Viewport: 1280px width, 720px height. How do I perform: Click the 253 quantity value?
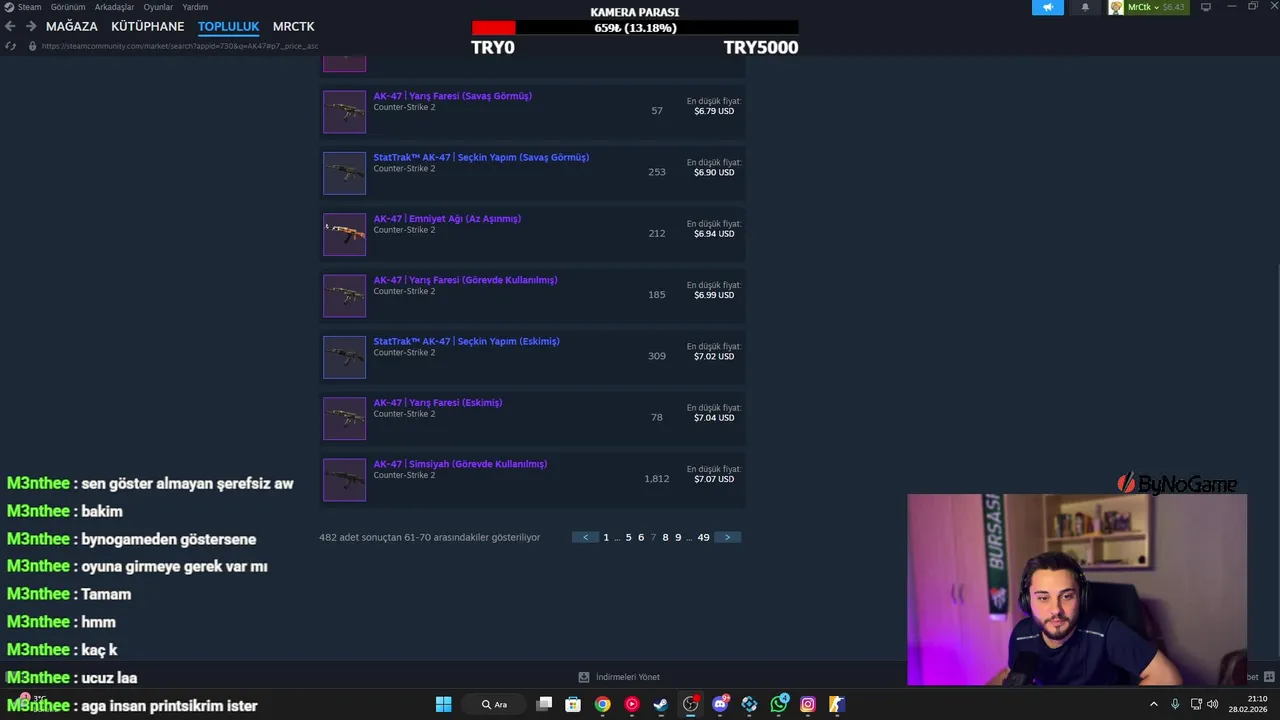657,172
